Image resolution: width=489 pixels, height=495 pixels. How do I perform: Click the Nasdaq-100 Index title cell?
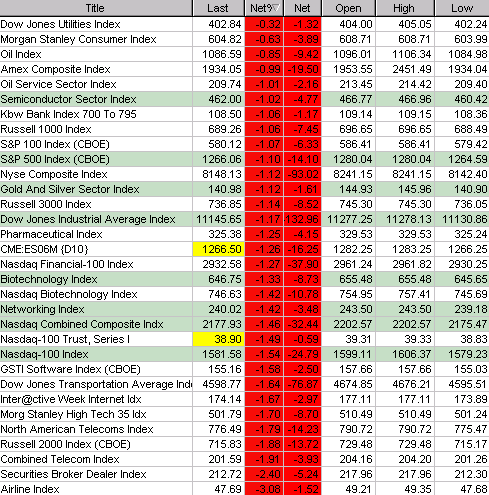(x=96, y=354)
